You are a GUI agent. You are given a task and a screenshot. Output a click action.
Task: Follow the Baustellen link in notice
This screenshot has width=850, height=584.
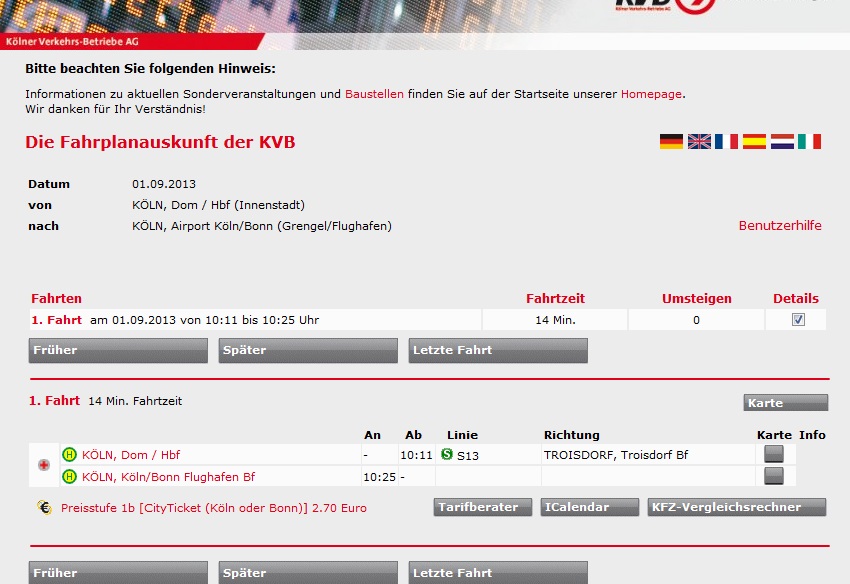tap(374, 94)
